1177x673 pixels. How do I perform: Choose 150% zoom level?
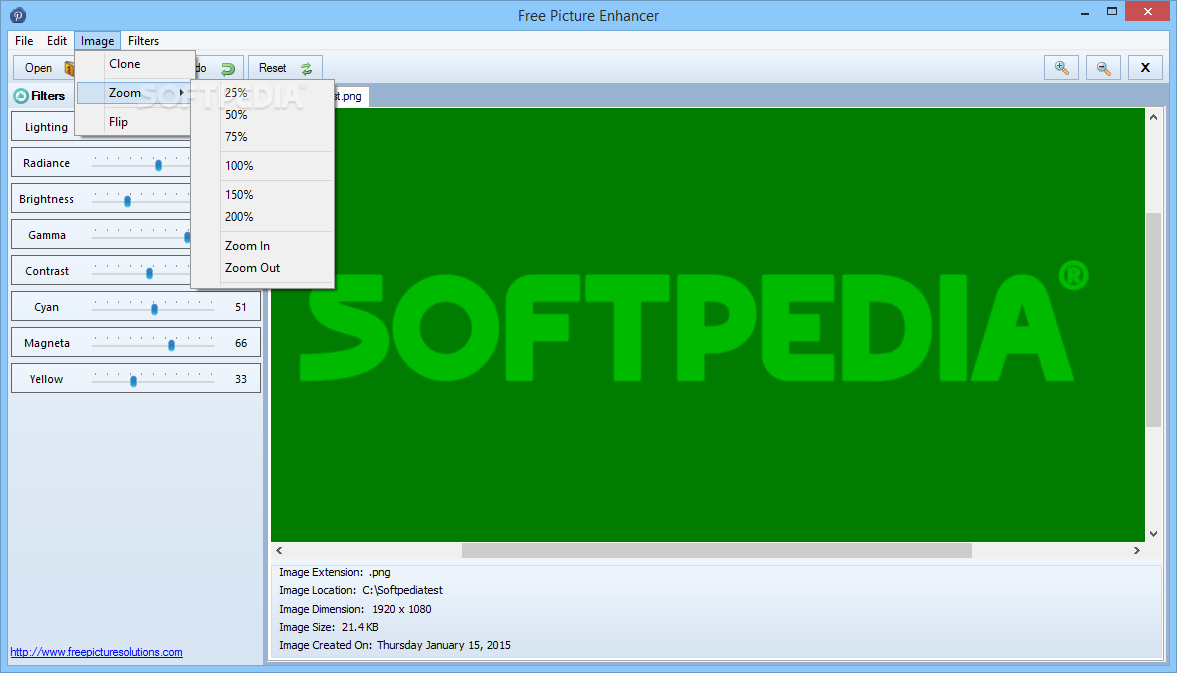point(262,194)
